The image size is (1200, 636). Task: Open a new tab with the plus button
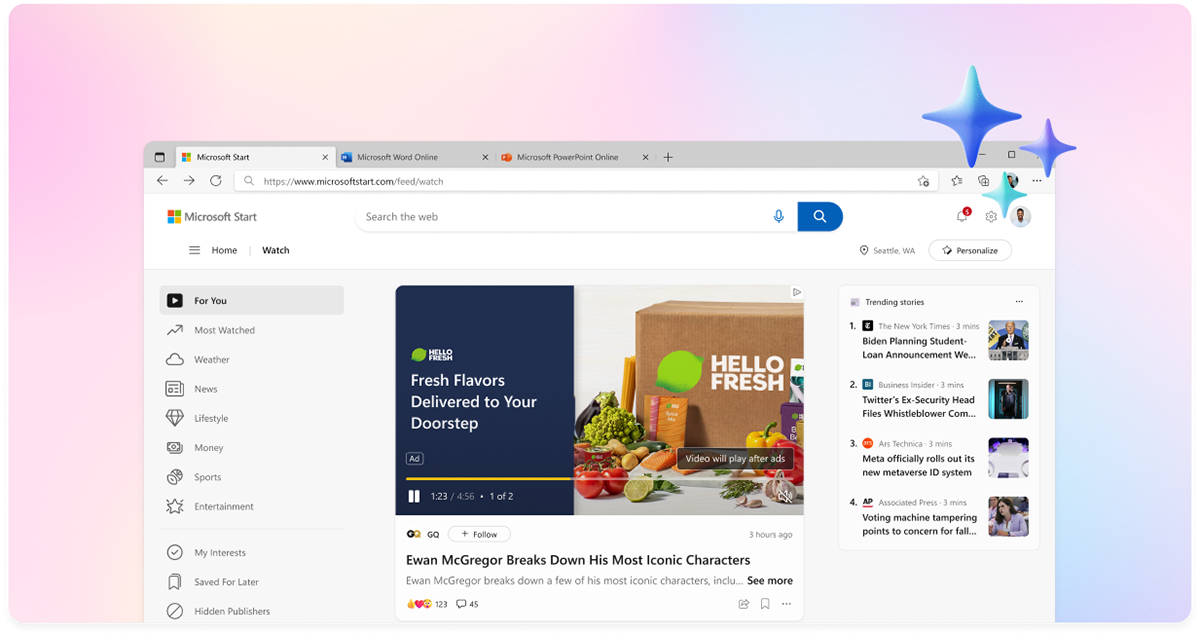tap(668, 157)
